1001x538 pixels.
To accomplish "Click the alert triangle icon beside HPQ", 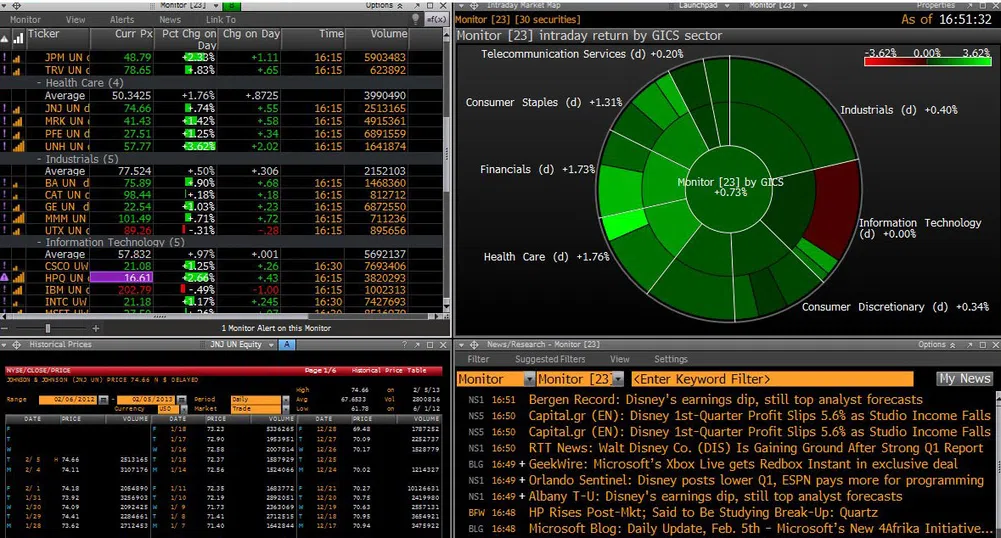I will (x=5, y=277).
